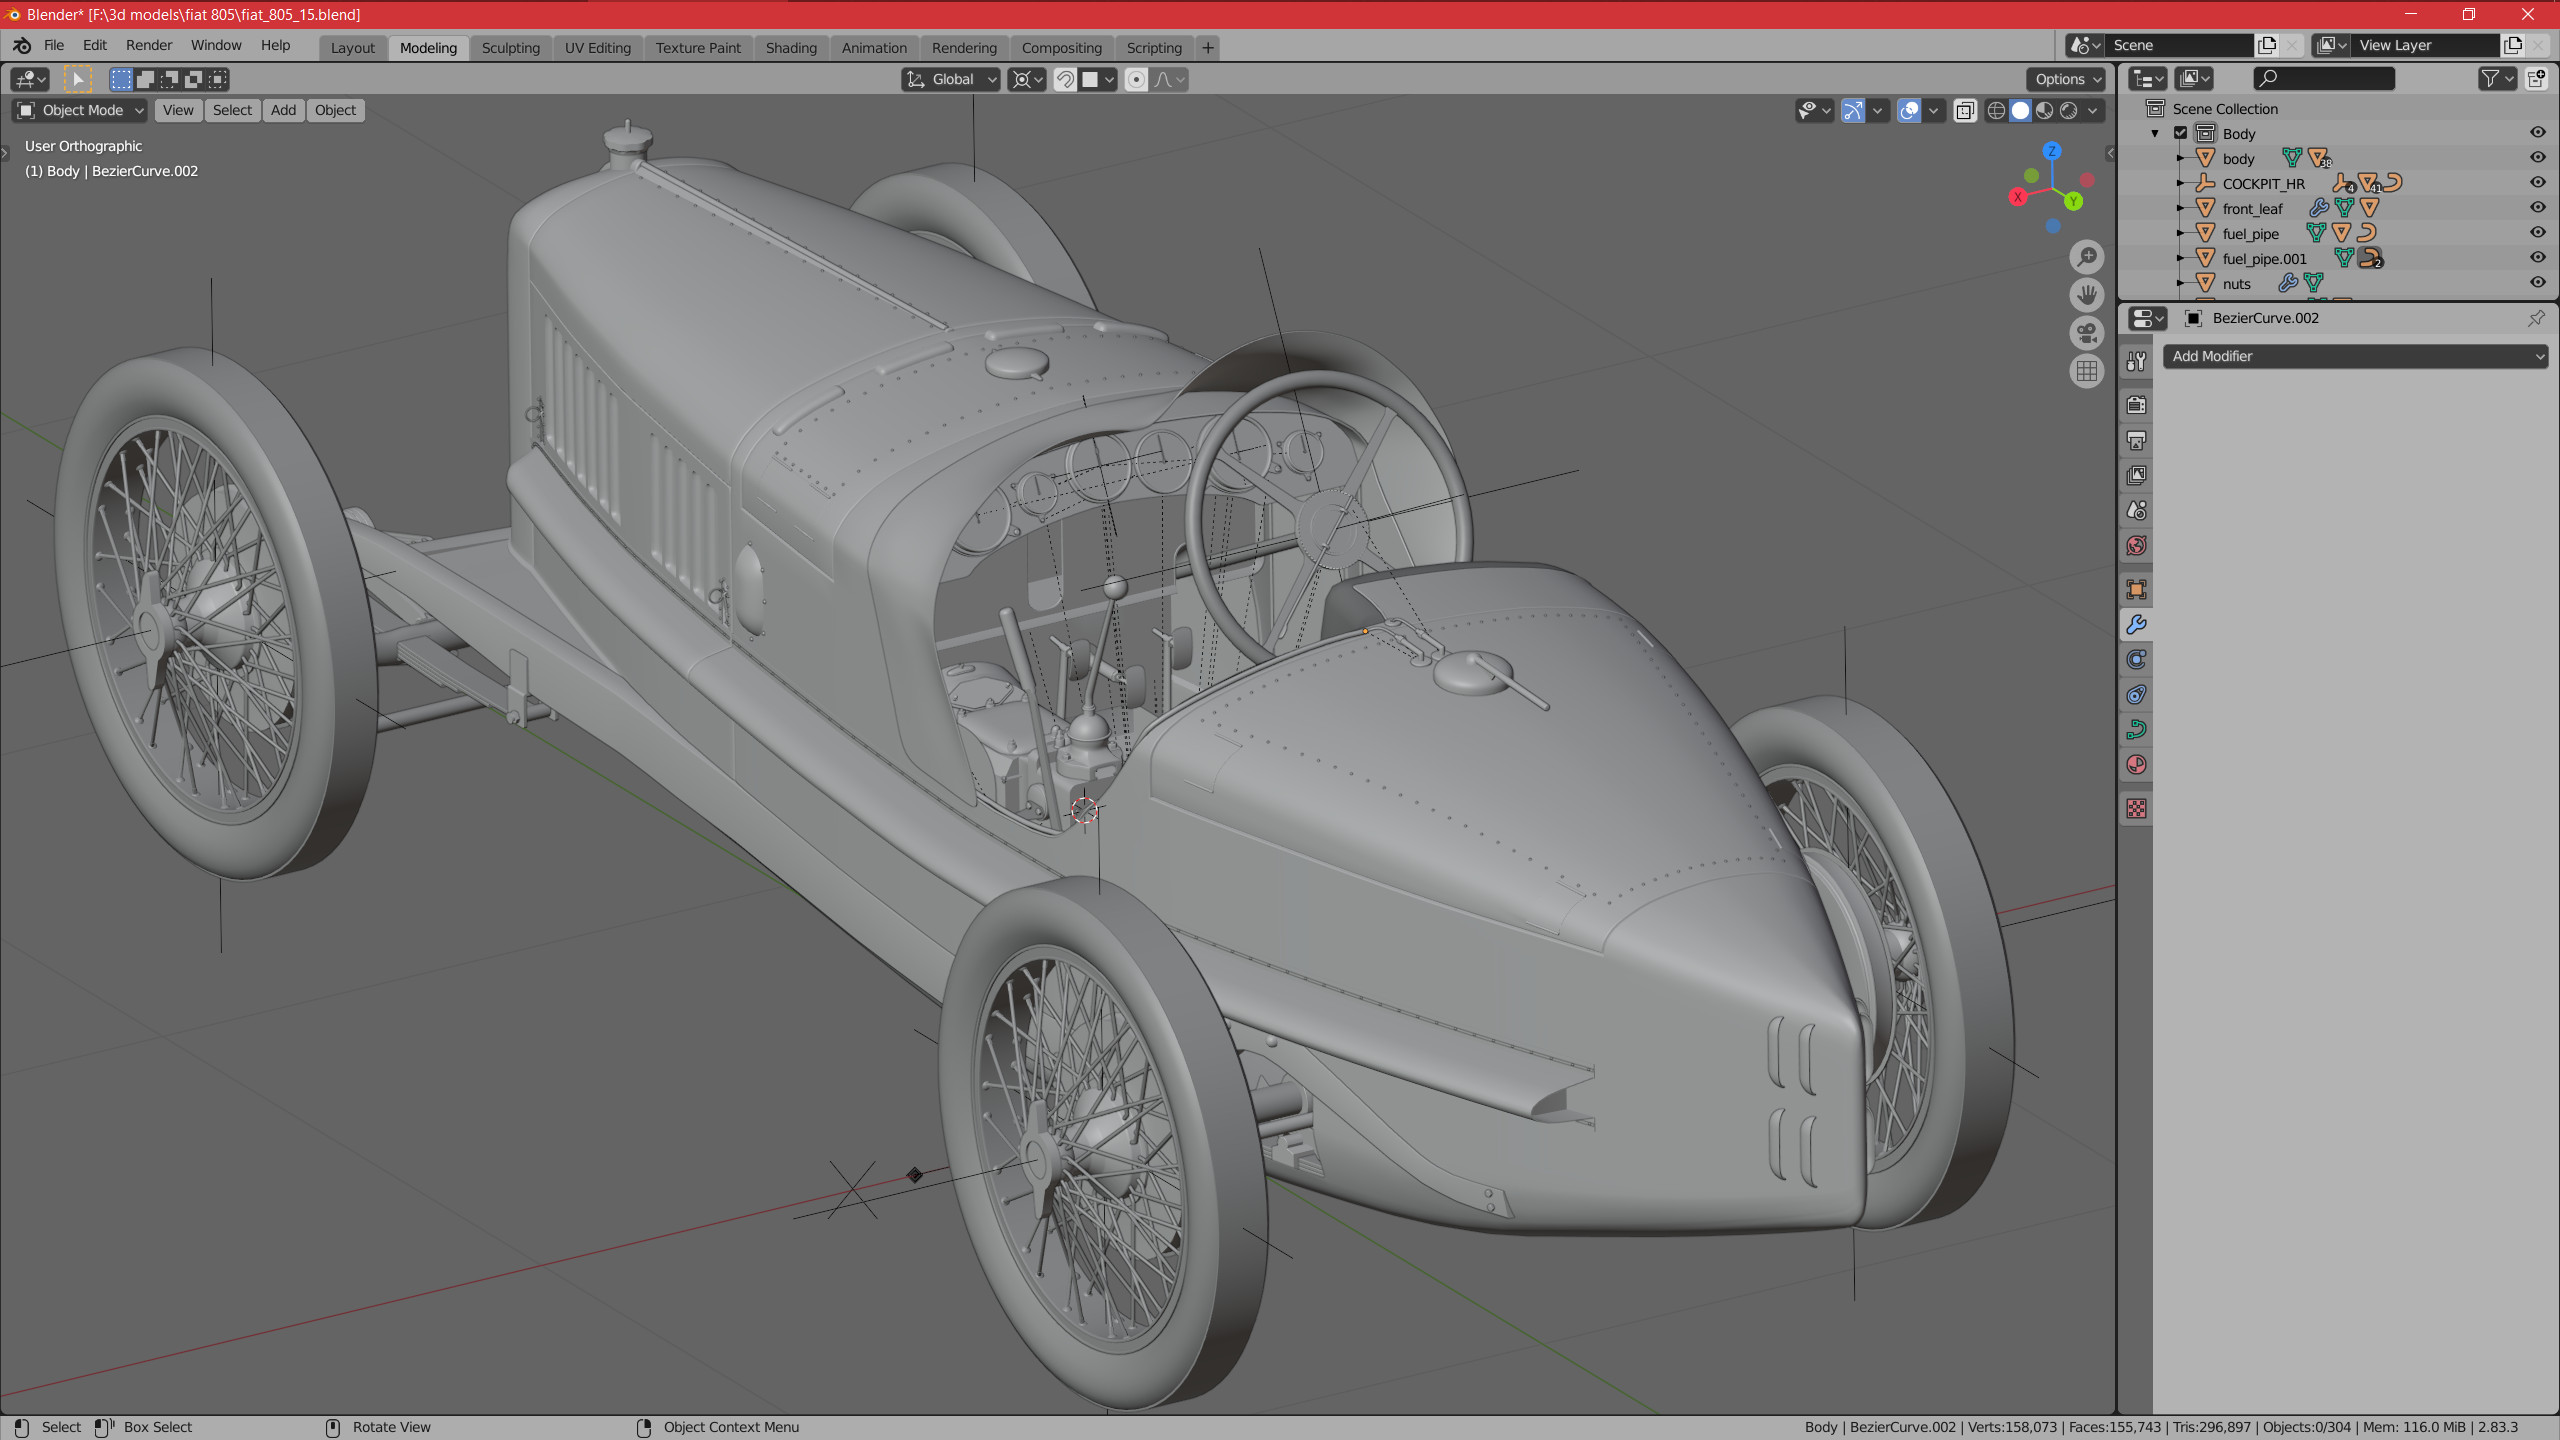Set selection mode to extend
The width and height of the screenshot is (2560, 1440).
[x=145, y=79]
